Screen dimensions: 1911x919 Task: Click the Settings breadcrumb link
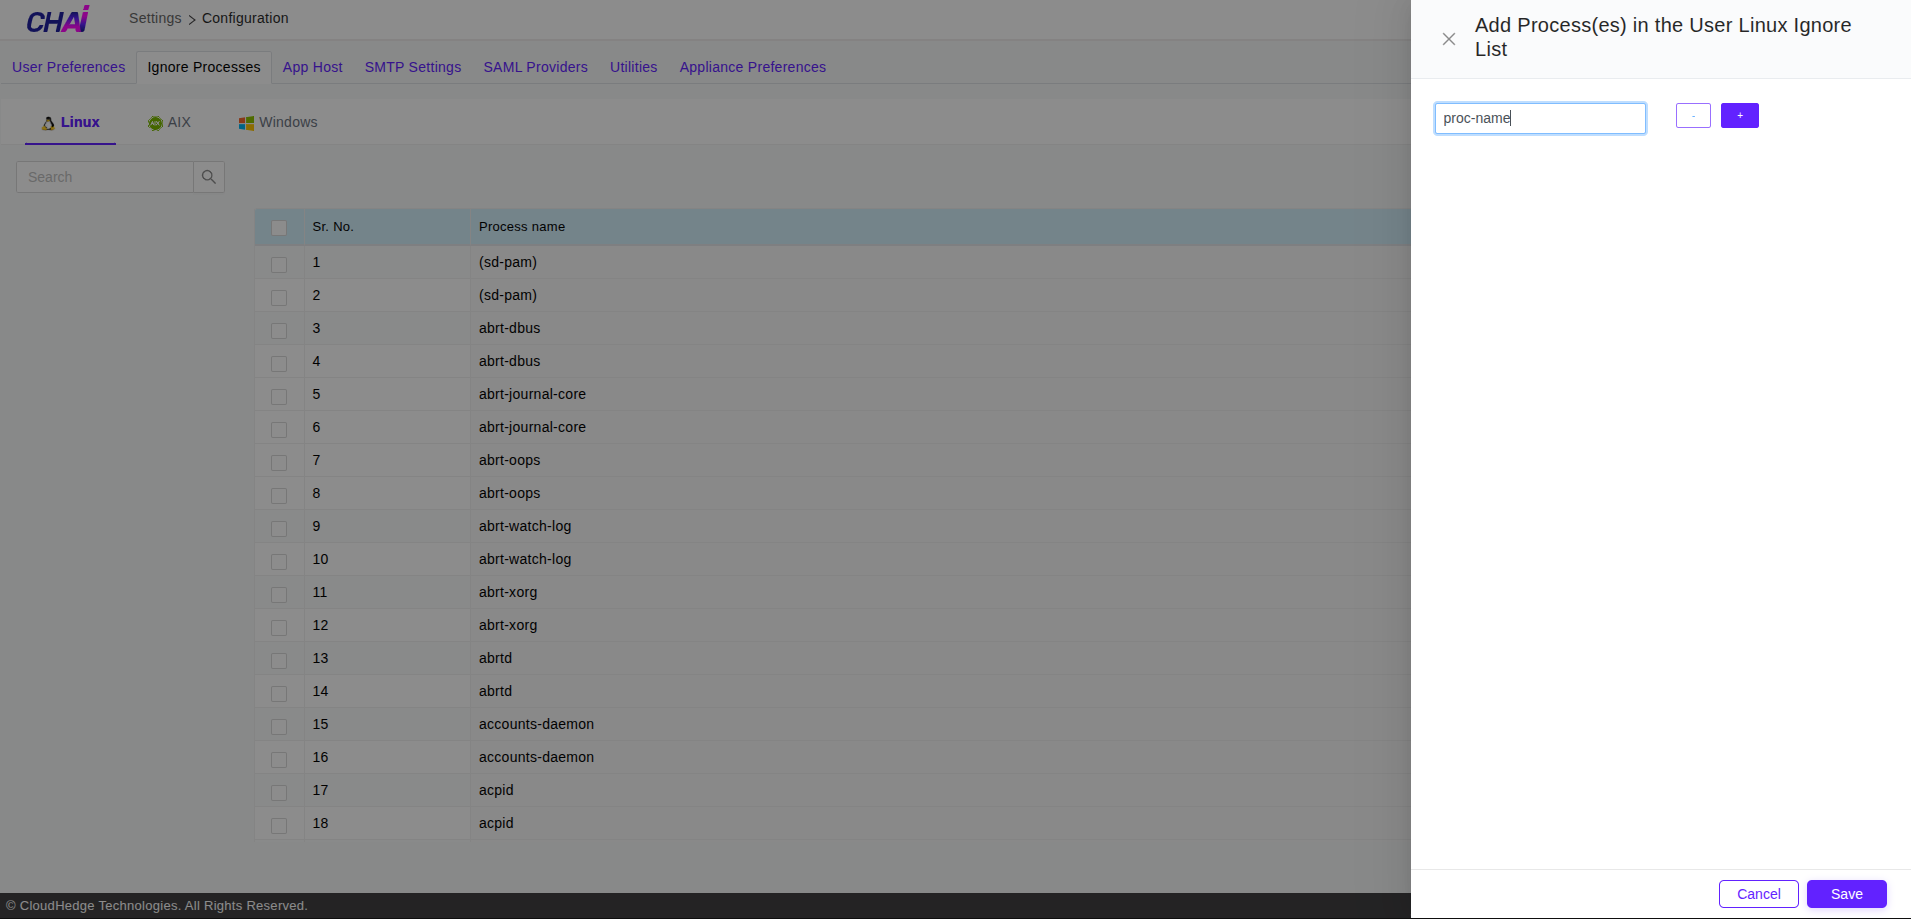point(155,18)
